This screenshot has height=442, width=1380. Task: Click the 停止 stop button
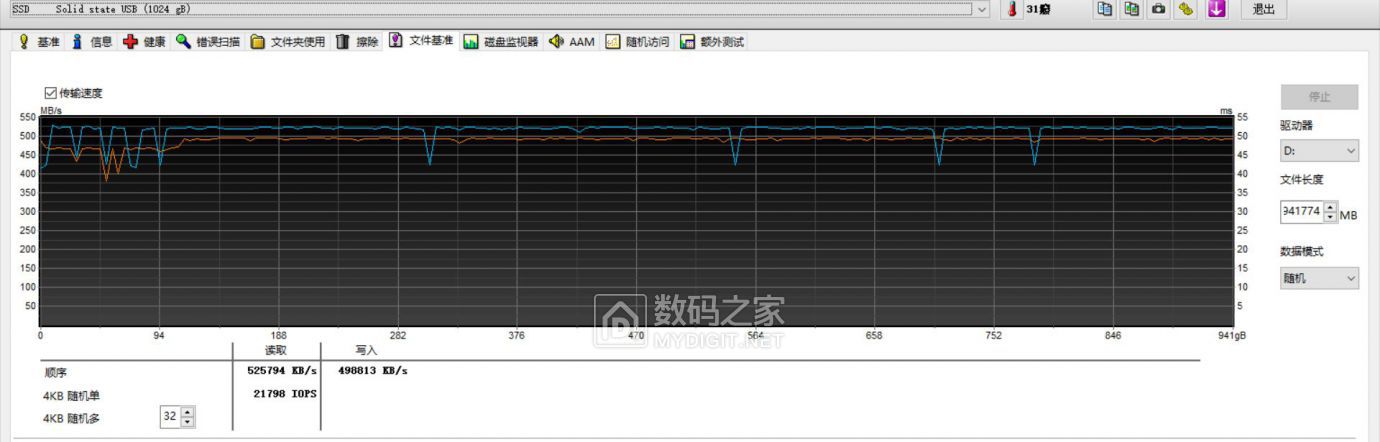point(1319,97)
